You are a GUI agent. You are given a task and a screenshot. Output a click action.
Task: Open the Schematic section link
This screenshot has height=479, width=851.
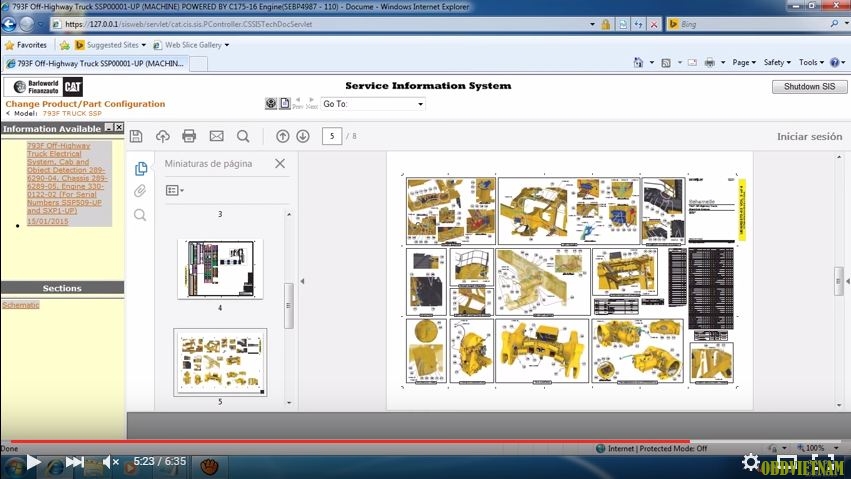click(x=21, y=304)
